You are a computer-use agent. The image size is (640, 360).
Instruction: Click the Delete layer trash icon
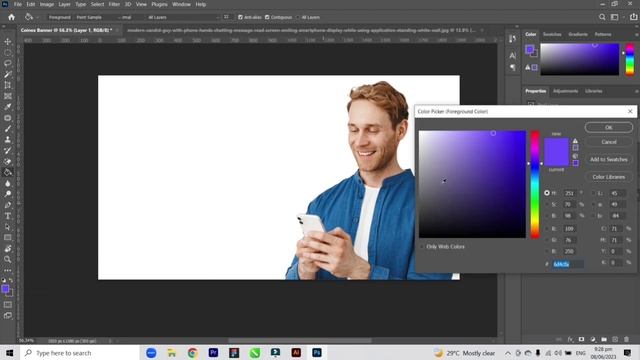(627, 339)
